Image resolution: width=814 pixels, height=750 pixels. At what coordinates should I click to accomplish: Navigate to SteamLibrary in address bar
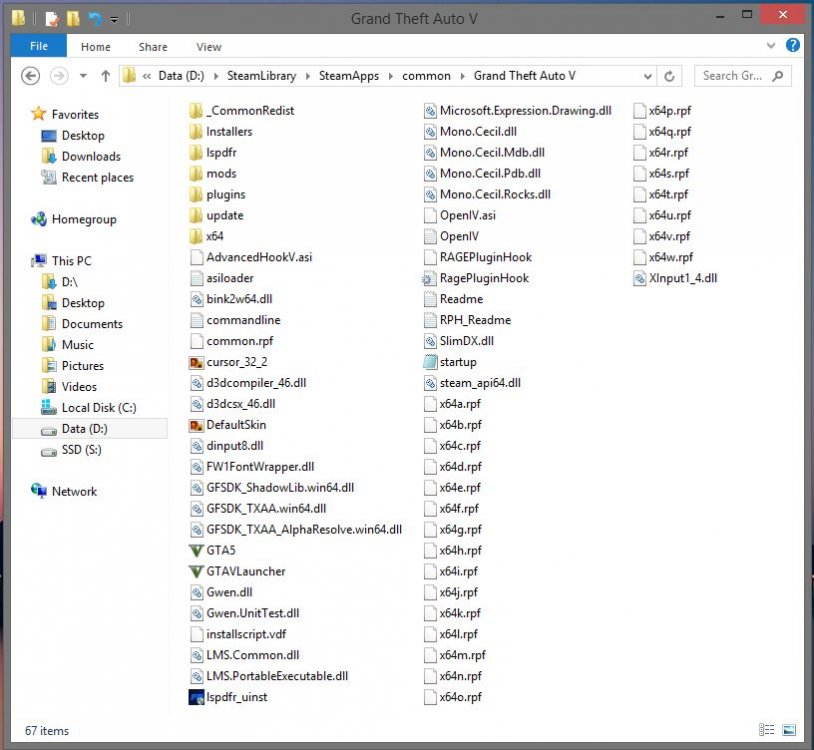point(261,76)
